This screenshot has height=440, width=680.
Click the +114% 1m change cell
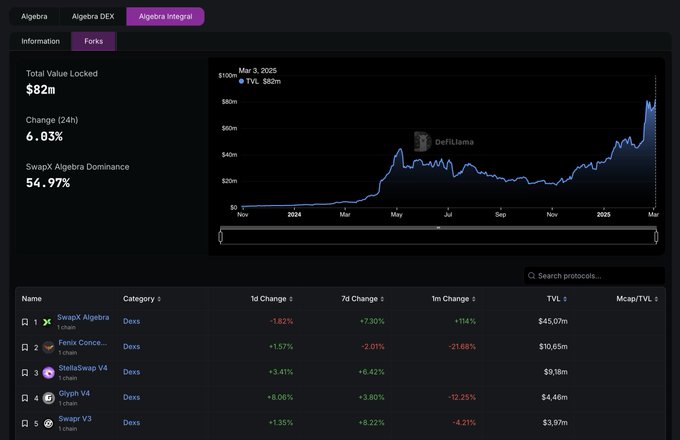click(x=465, y=321)
